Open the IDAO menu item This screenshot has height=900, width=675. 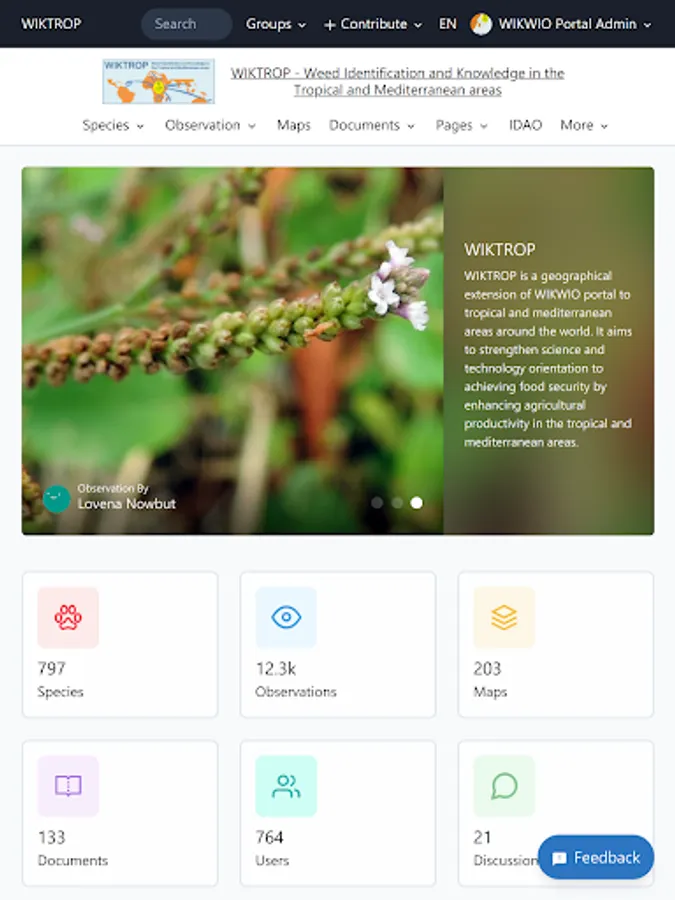[x=525, y=125]
